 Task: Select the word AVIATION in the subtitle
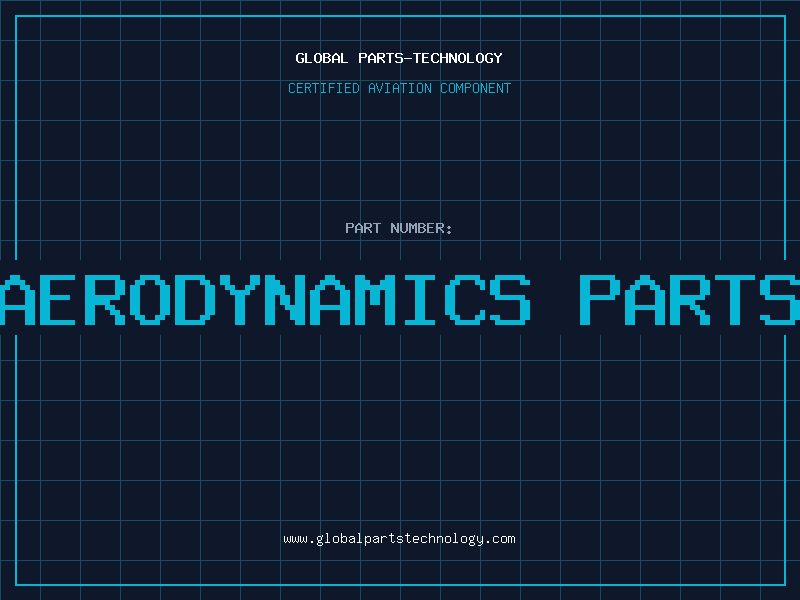(x=399, y=88)
